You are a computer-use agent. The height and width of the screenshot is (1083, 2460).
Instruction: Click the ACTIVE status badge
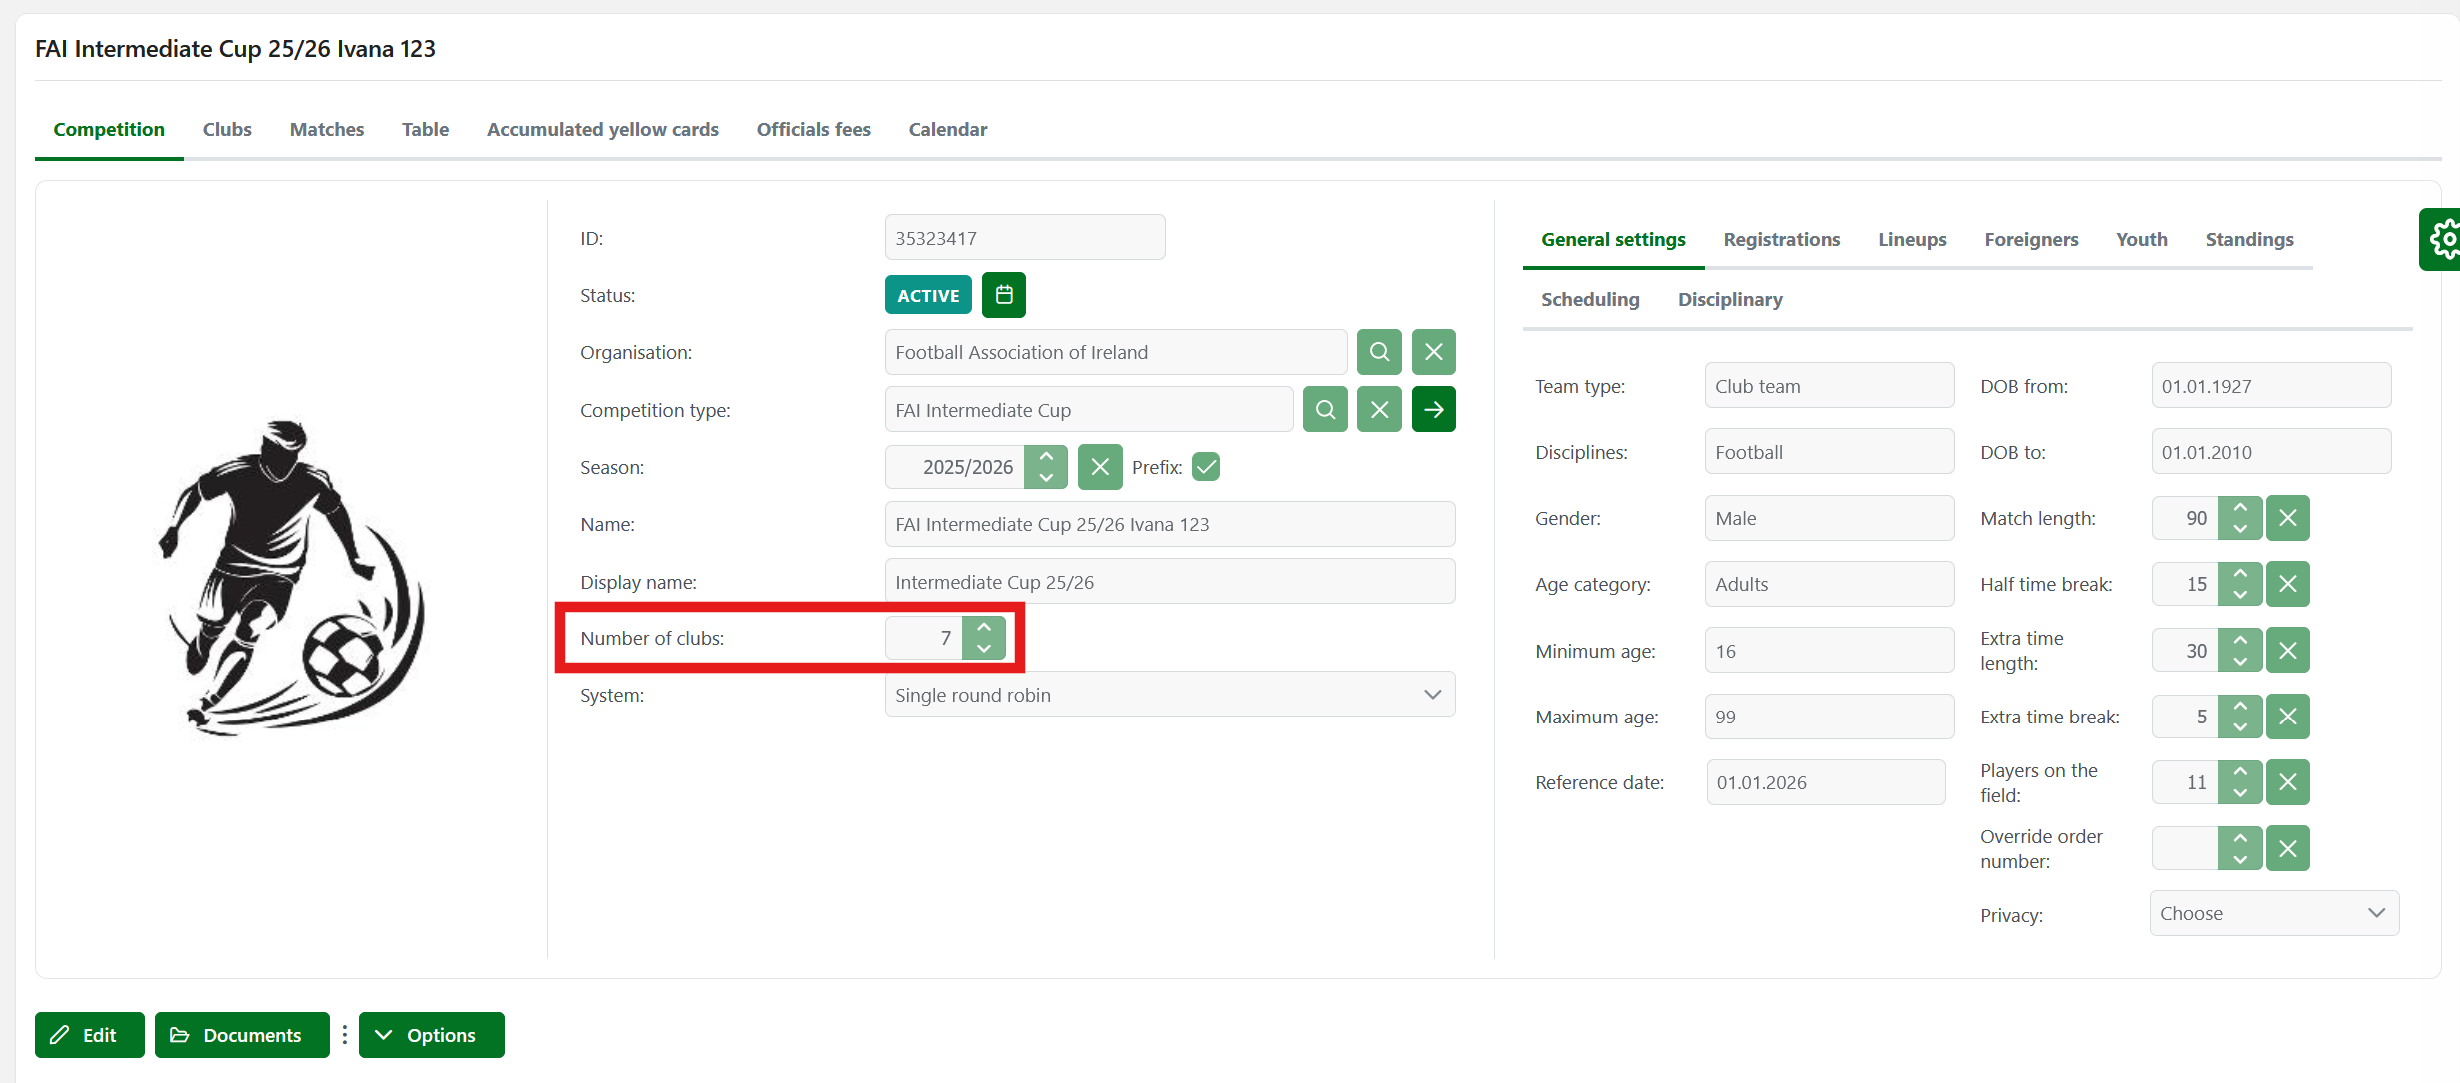point(928,295)
